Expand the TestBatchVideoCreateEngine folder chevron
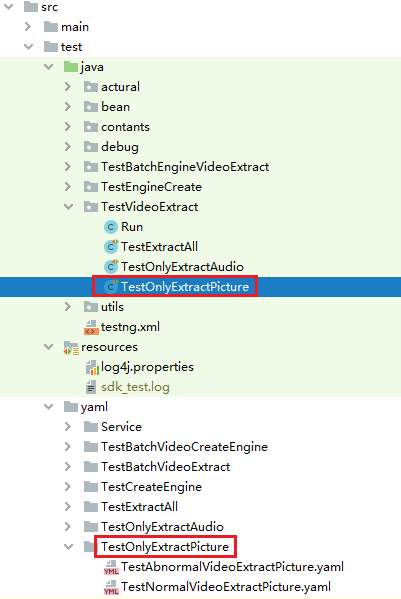 68,446
